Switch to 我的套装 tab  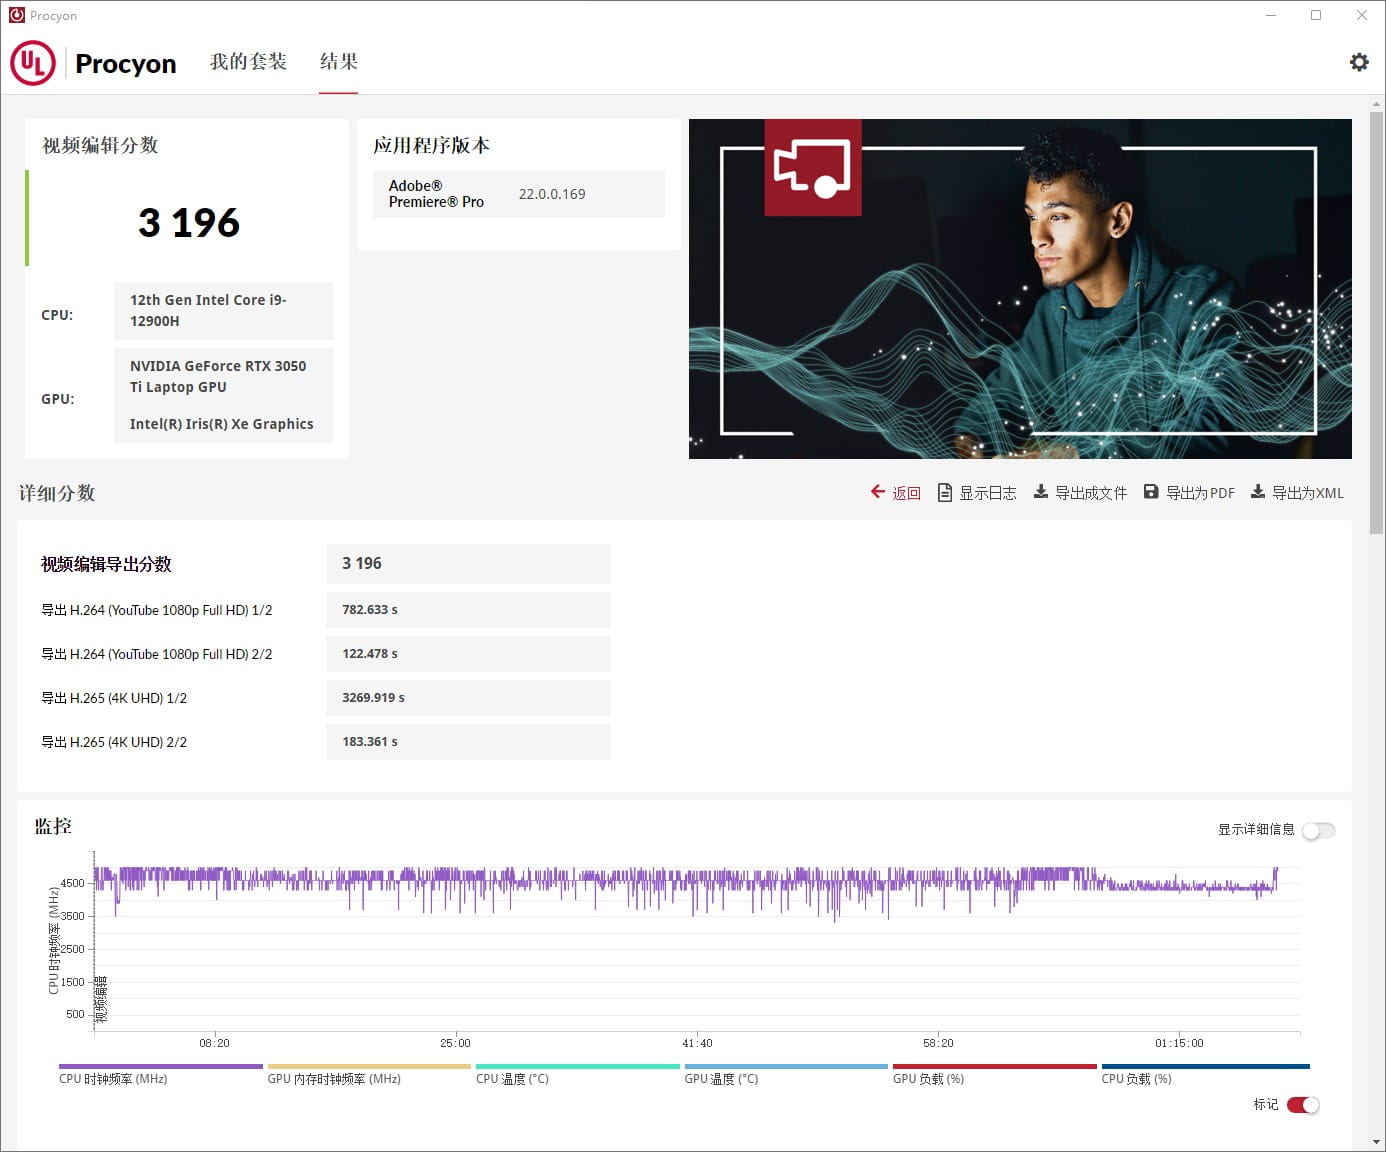(248, 62)
